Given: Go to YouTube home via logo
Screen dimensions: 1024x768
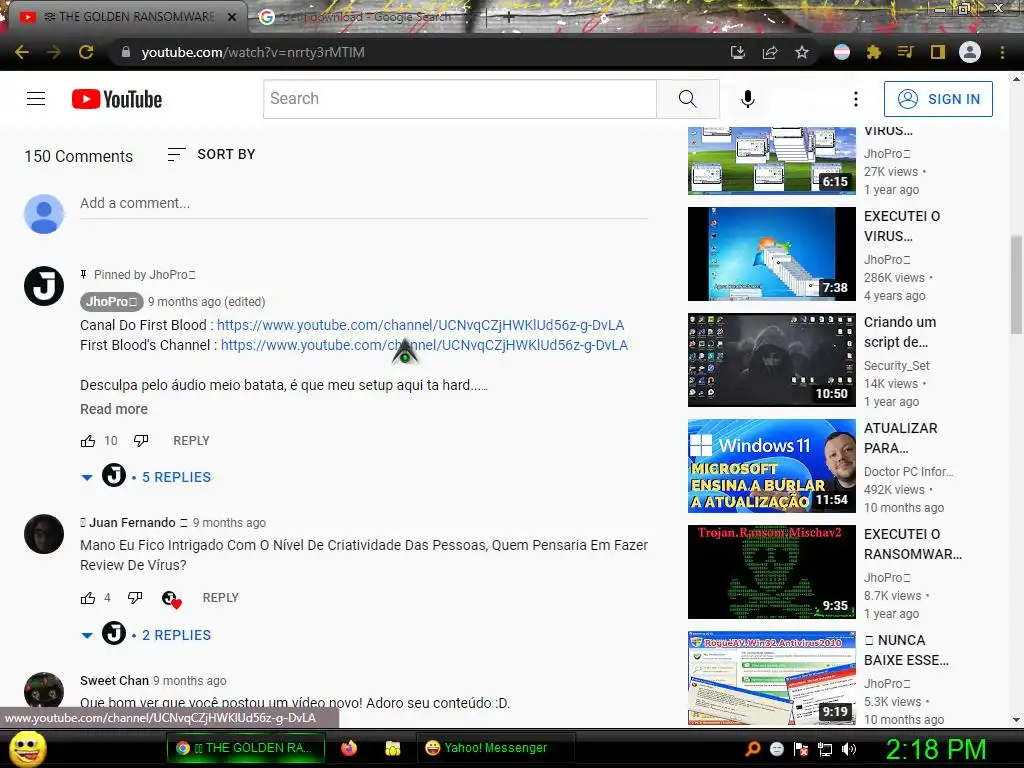Looking at the screenshot, I should click(117, 99).
